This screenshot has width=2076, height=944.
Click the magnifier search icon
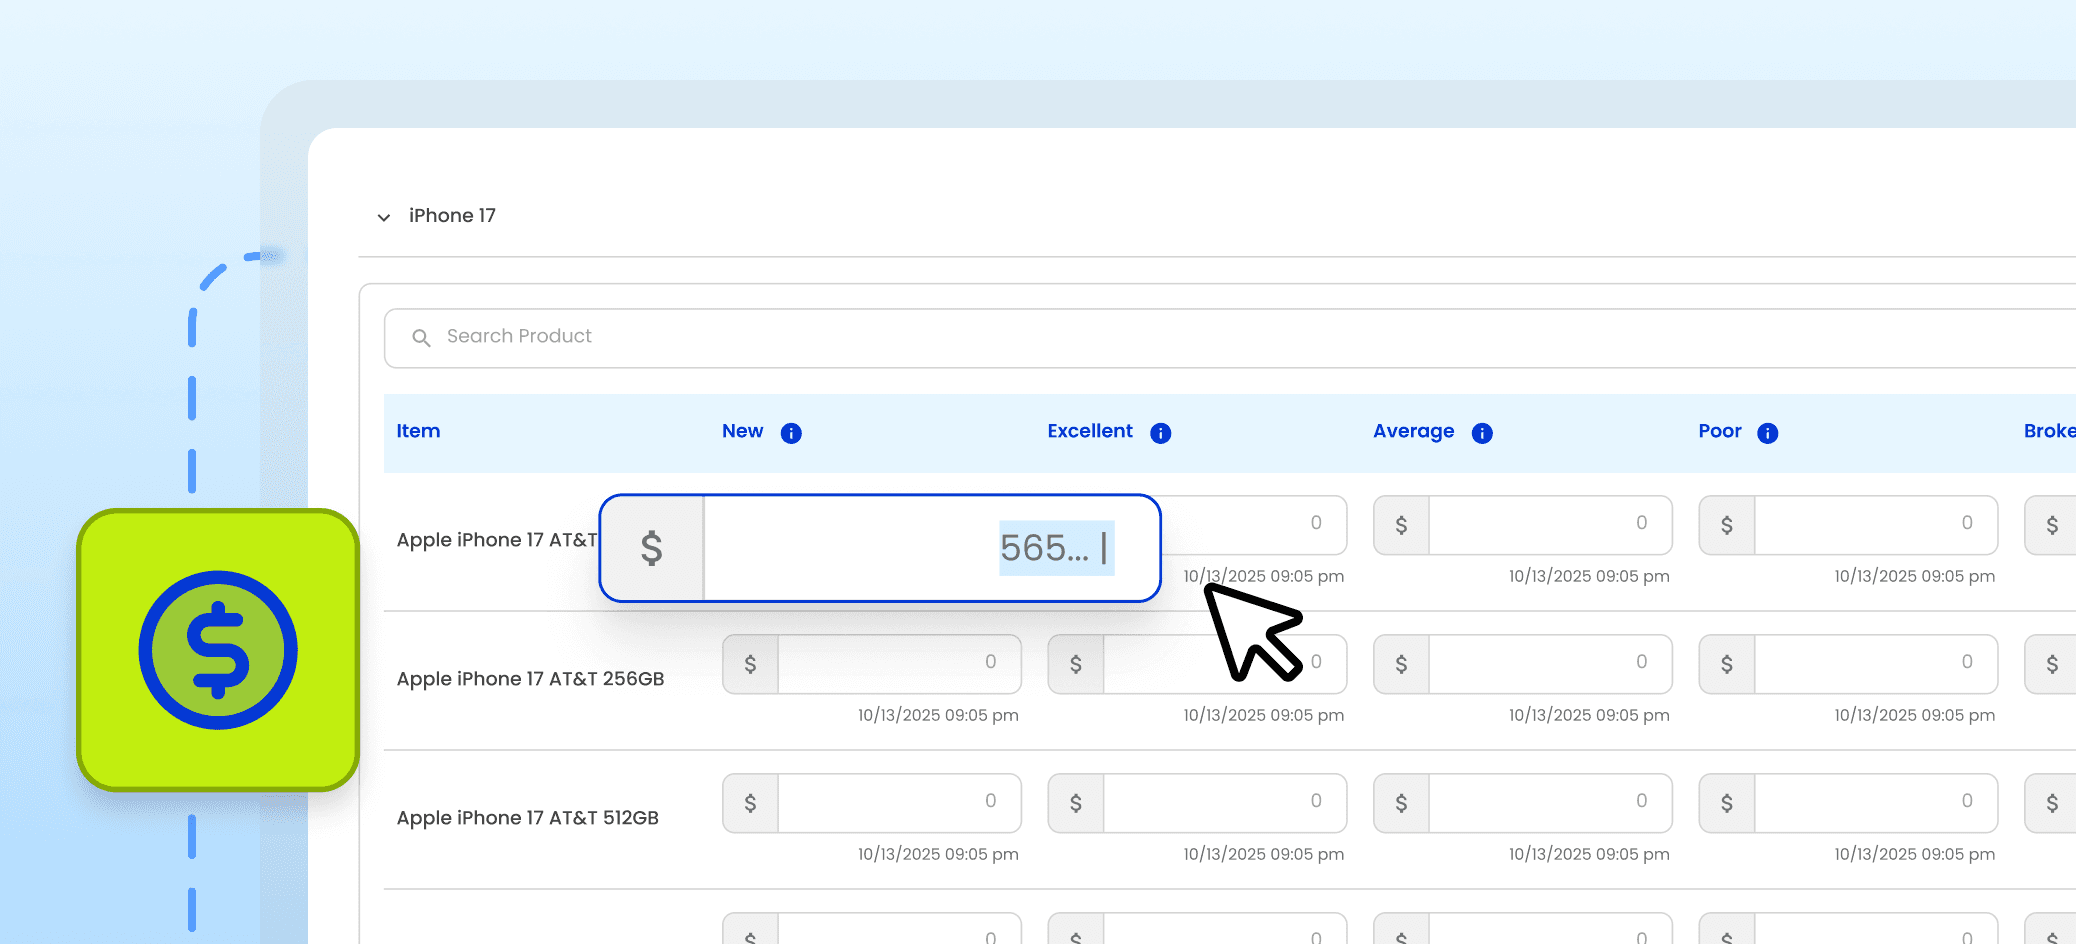[x=422, y=338]
